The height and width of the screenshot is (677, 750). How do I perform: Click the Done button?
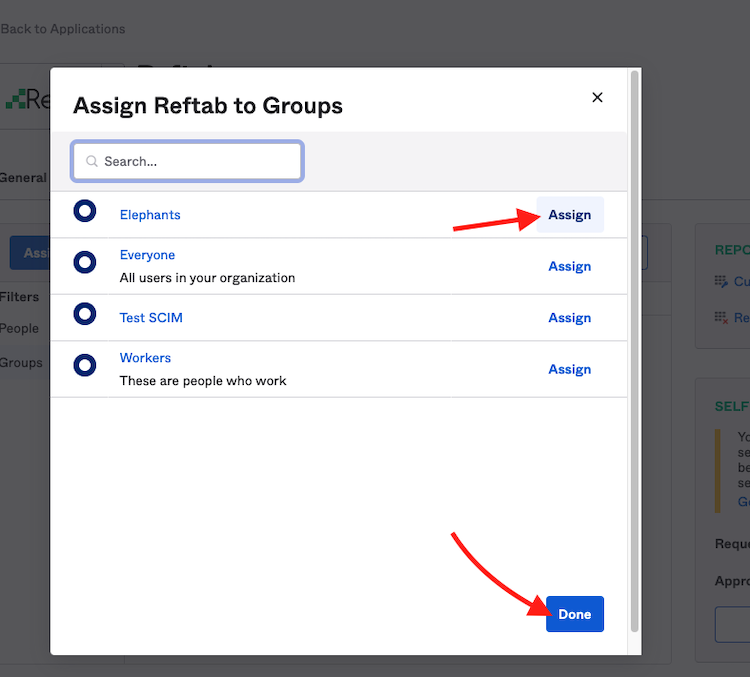point(575,614)
